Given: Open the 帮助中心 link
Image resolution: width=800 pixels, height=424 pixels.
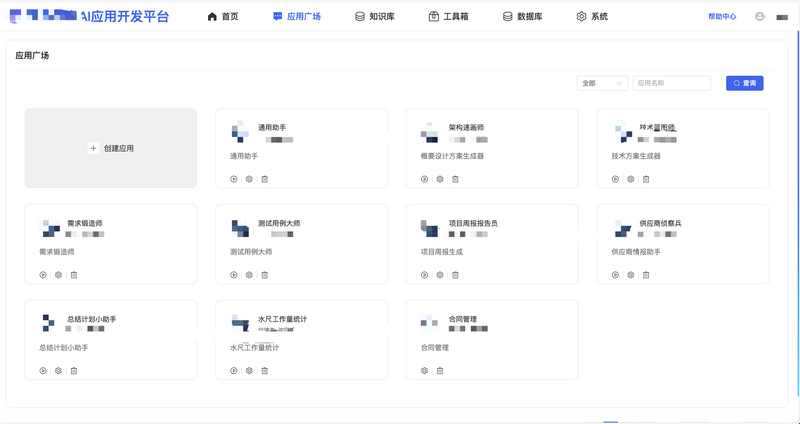Looking at the screenshot, I should [x=722, y=16].
